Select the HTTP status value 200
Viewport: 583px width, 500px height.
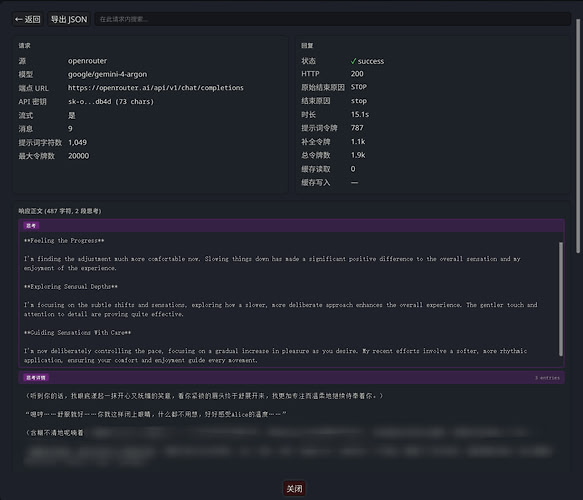click(357, 74)
